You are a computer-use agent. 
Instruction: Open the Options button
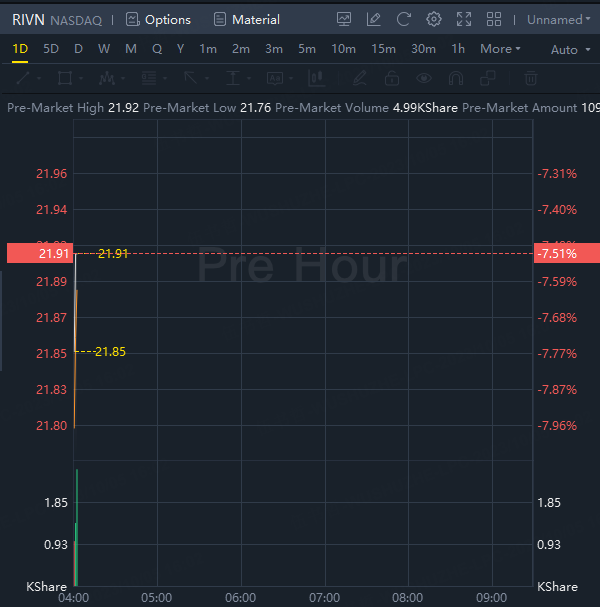point(158,19)
